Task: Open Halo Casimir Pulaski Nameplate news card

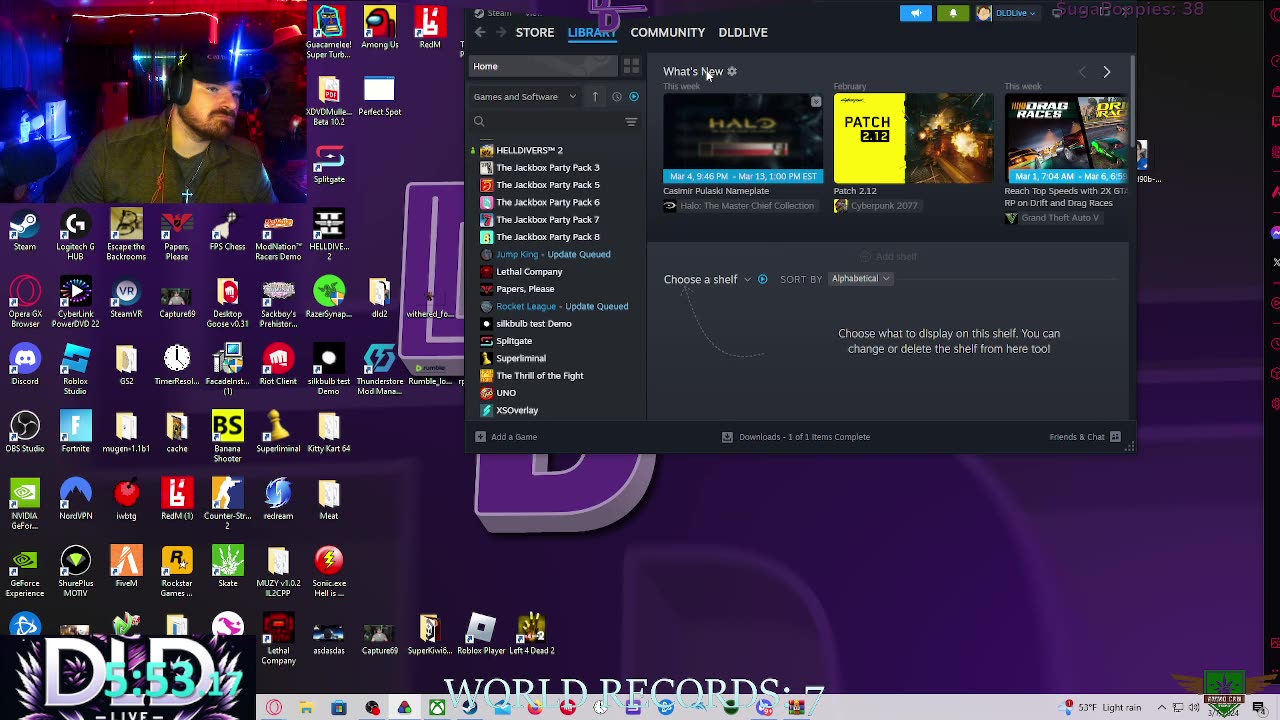Action: coord(743,138)
